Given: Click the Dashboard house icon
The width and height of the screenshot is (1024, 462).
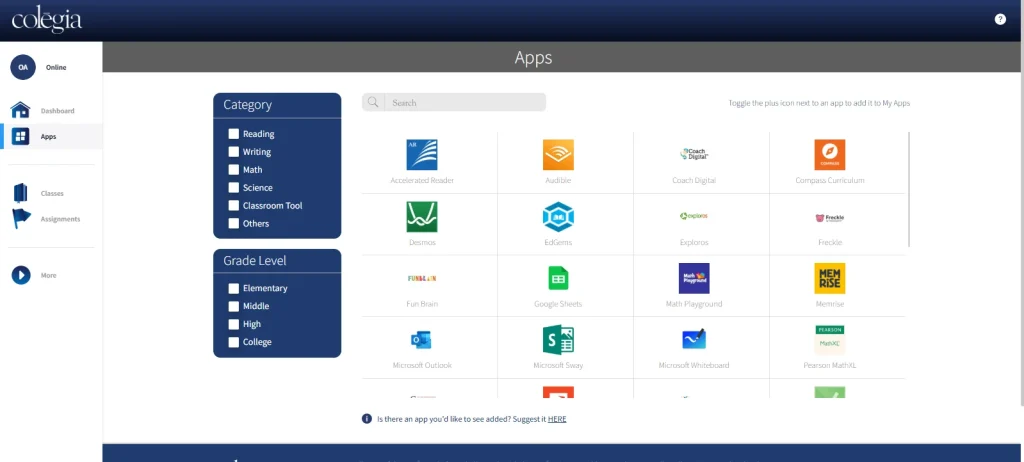Looking at the screenshot, I should pyautogui.click(x=21, y=110).
